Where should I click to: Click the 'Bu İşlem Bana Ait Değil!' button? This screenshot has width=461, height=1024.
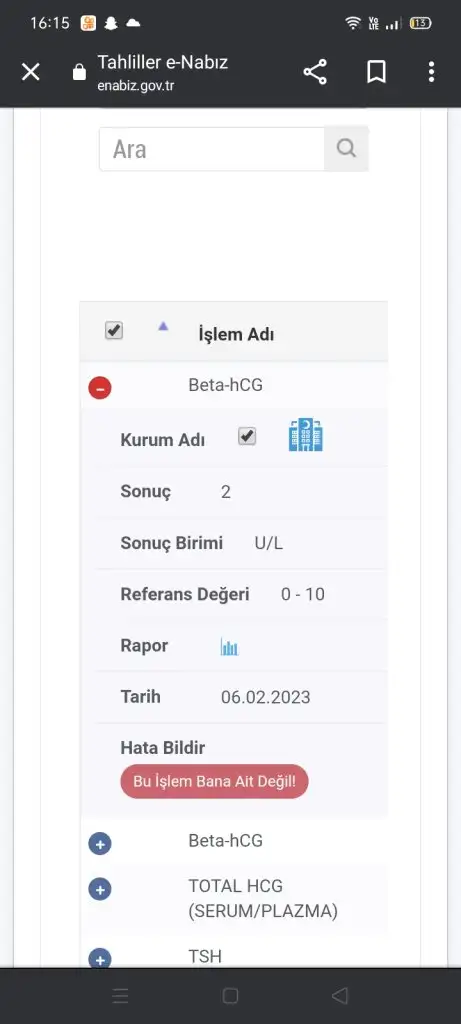pos(214,782)
